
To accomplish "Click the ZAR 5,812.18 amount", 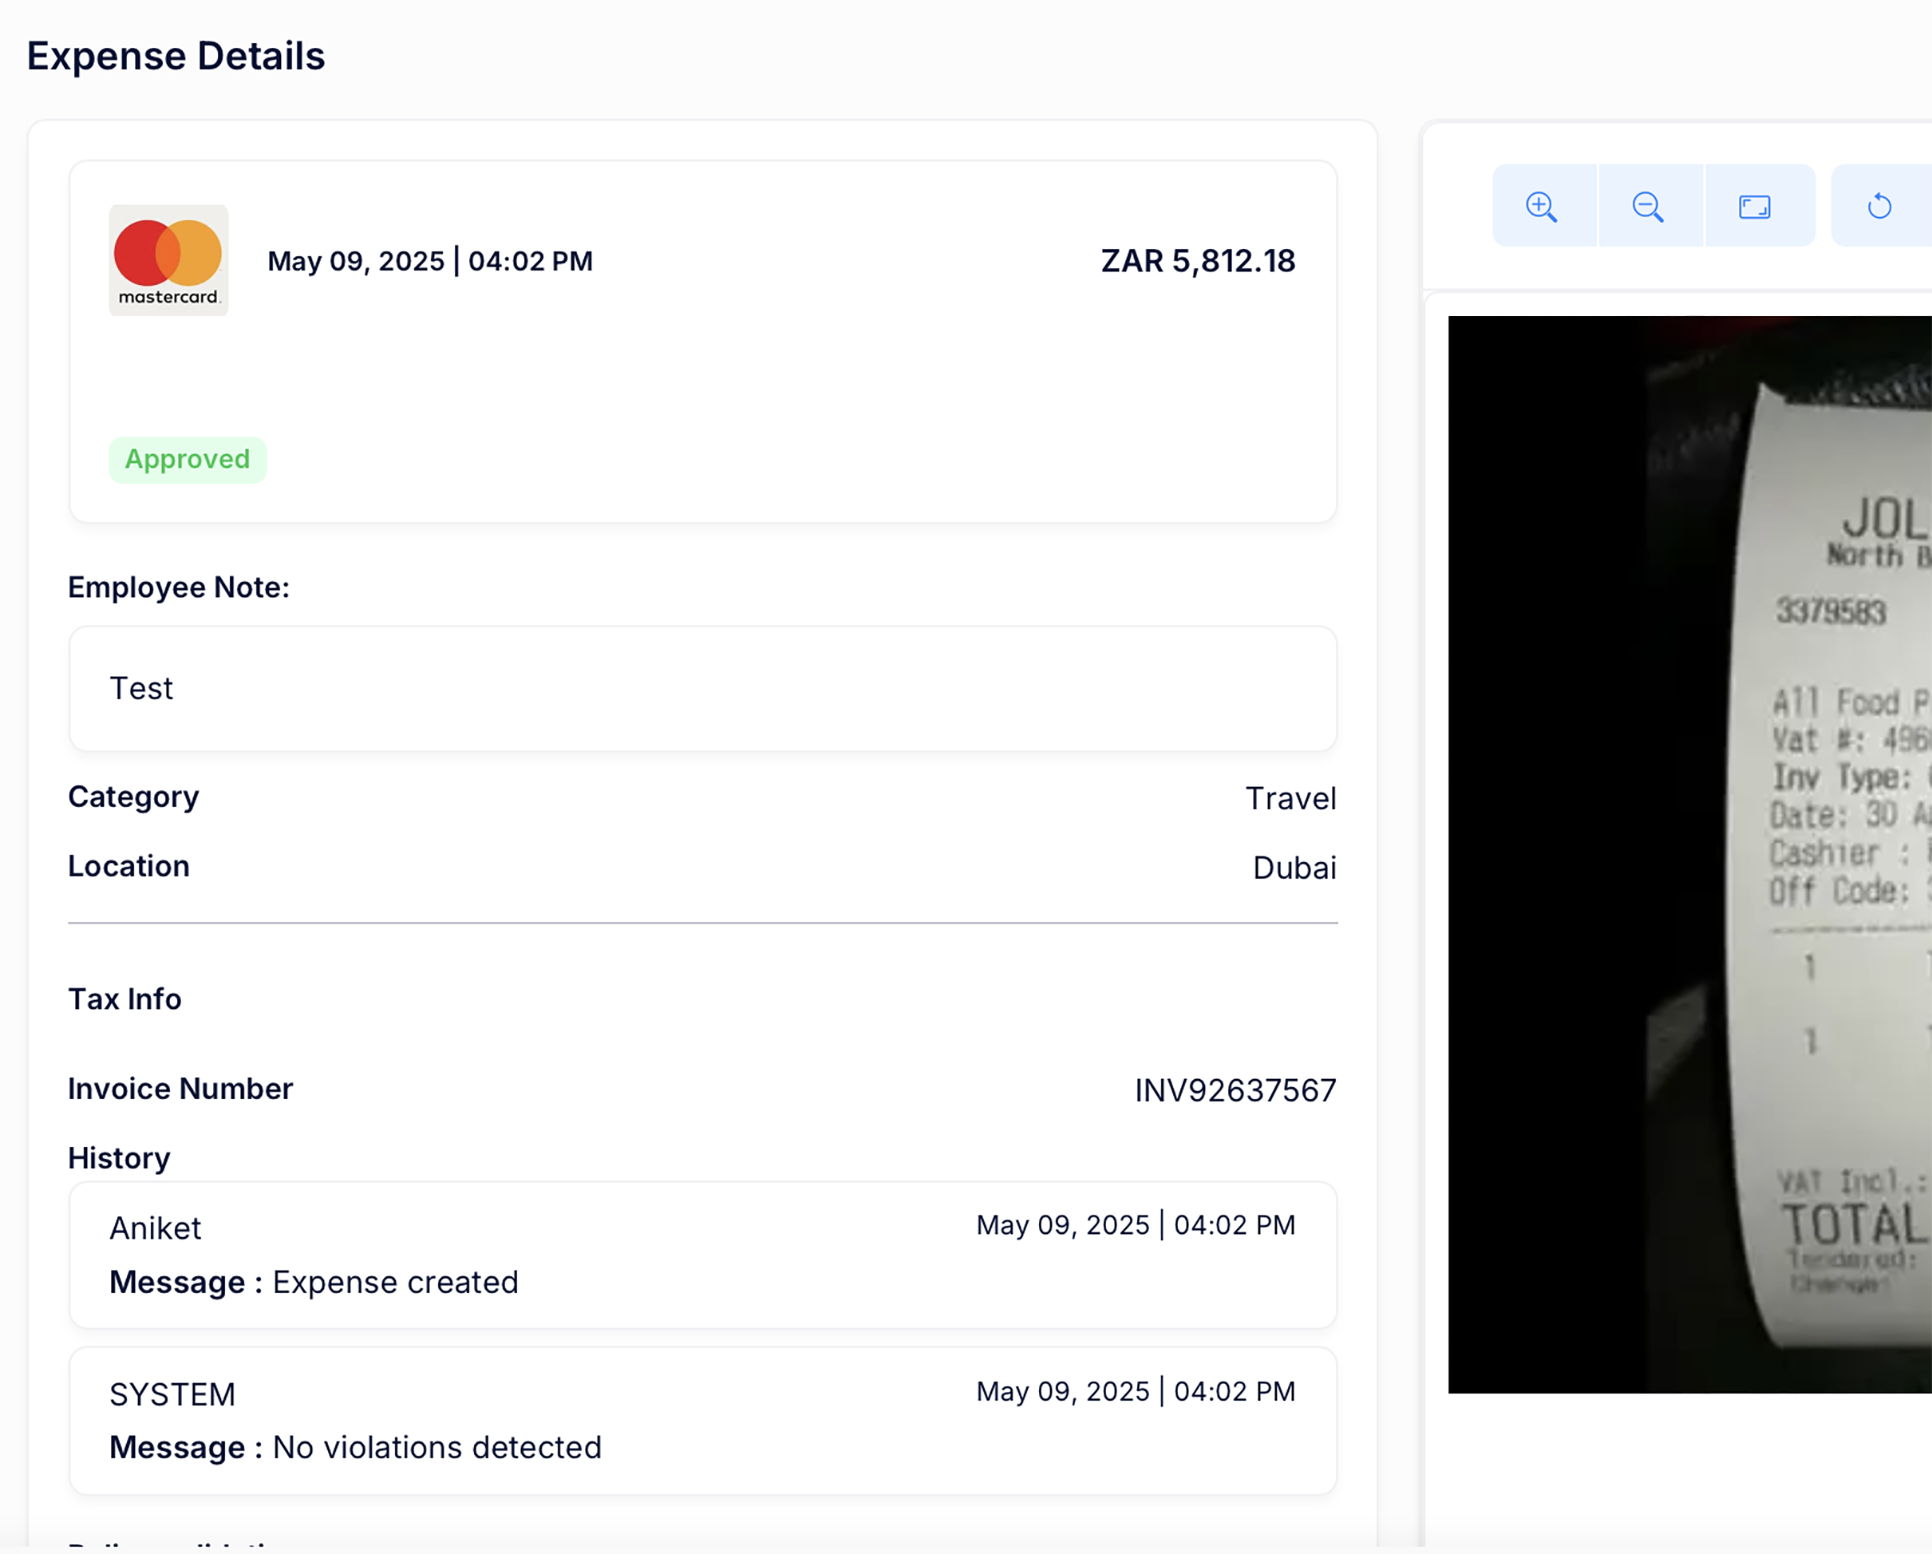I will [1197, 261].
